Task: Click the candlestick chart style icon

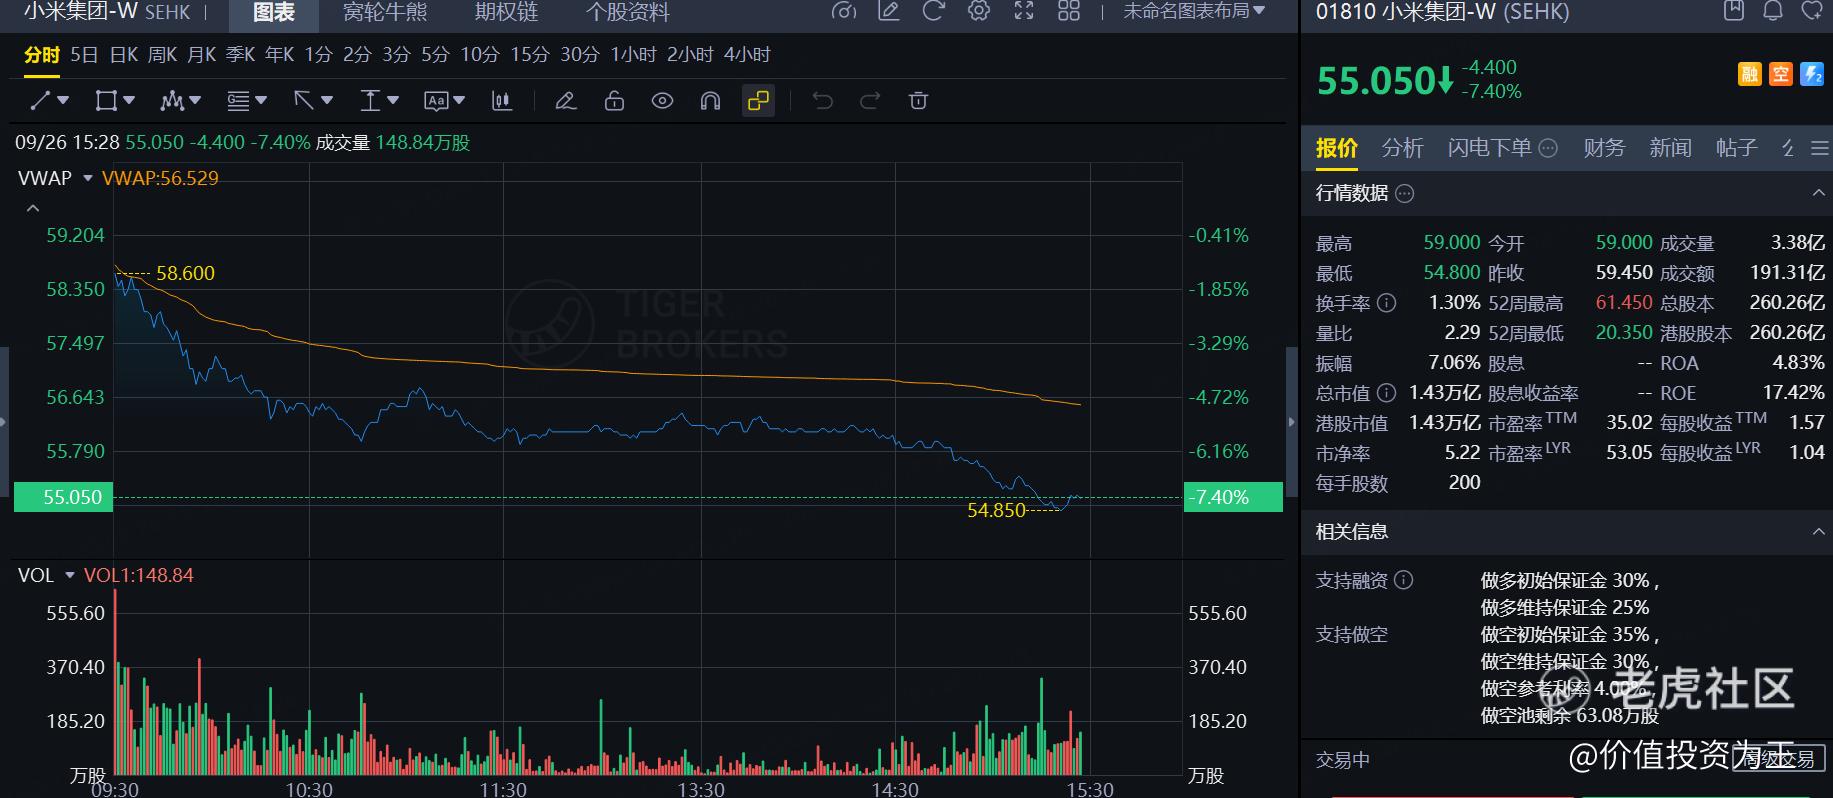Action: [x=502, y=101]
